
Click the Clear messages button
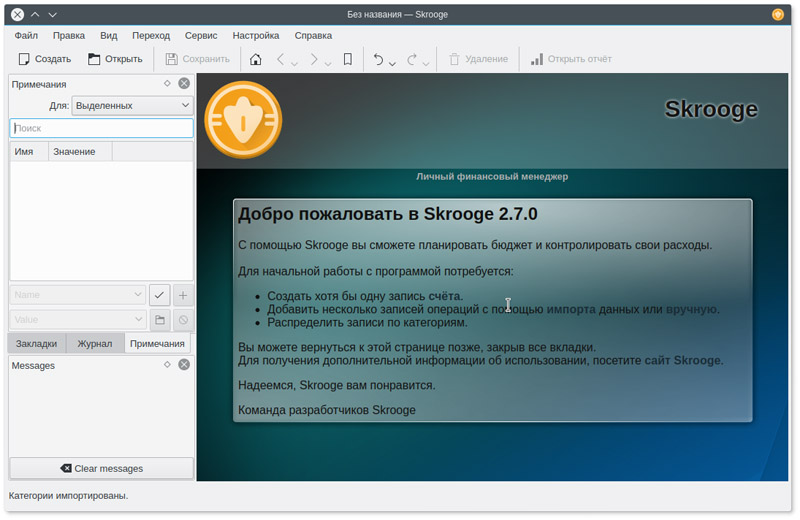pyautogui.click(x=102, y=468)
